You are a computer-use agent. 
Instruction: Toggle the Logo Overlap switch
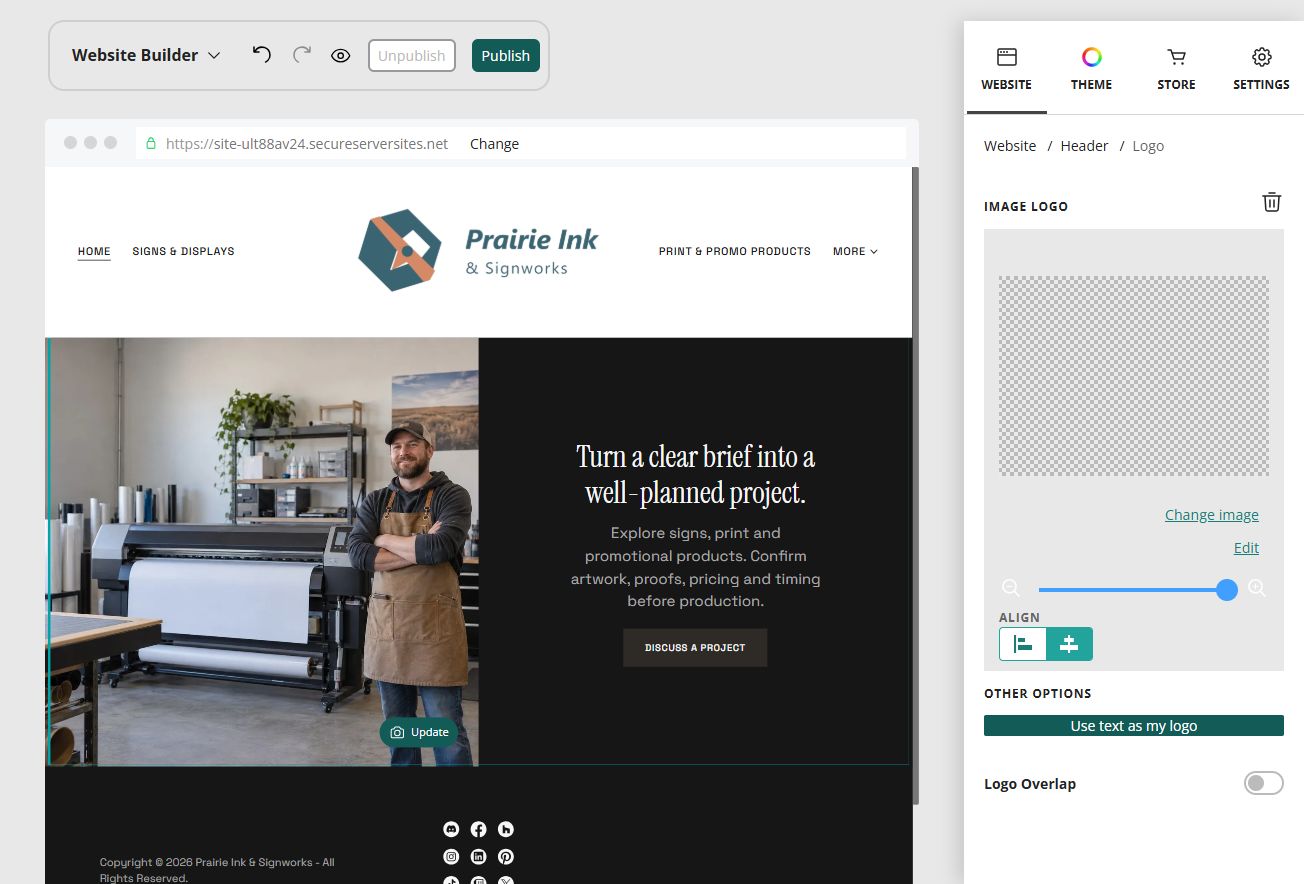1263,783
